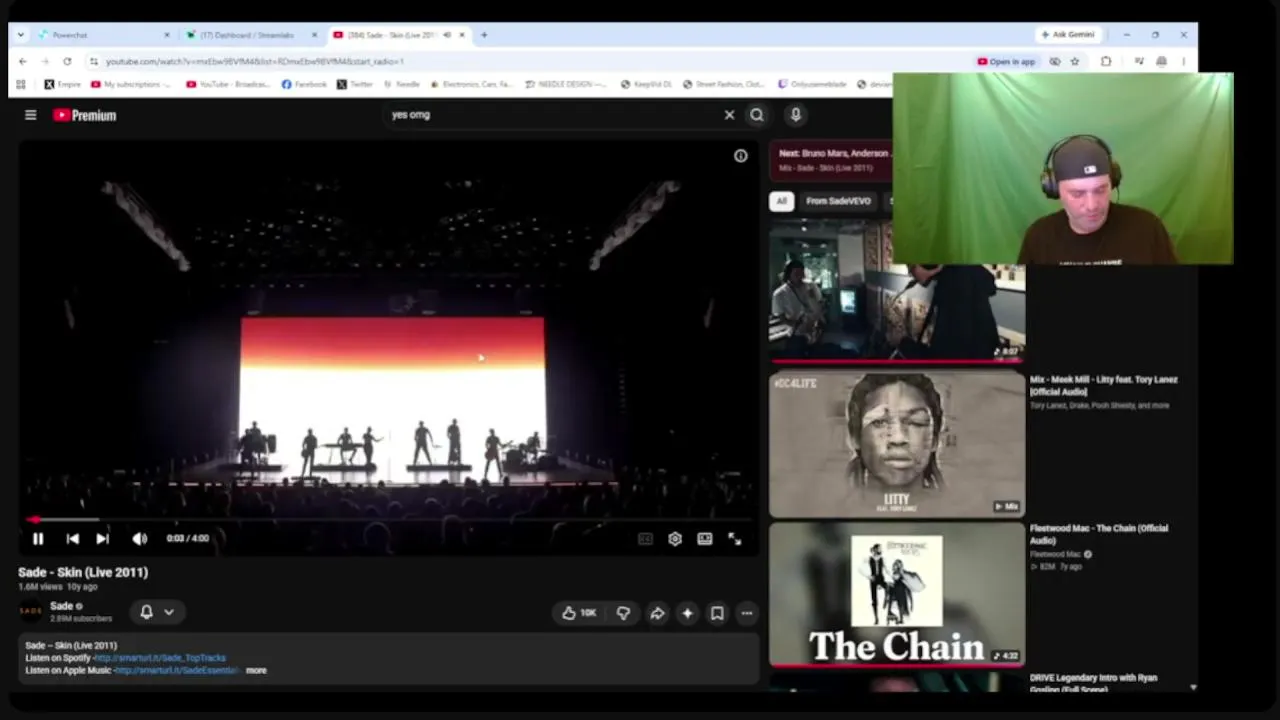
Task: Open the browser extensions puzzle icon
Action: click(x=1106, y=61)
